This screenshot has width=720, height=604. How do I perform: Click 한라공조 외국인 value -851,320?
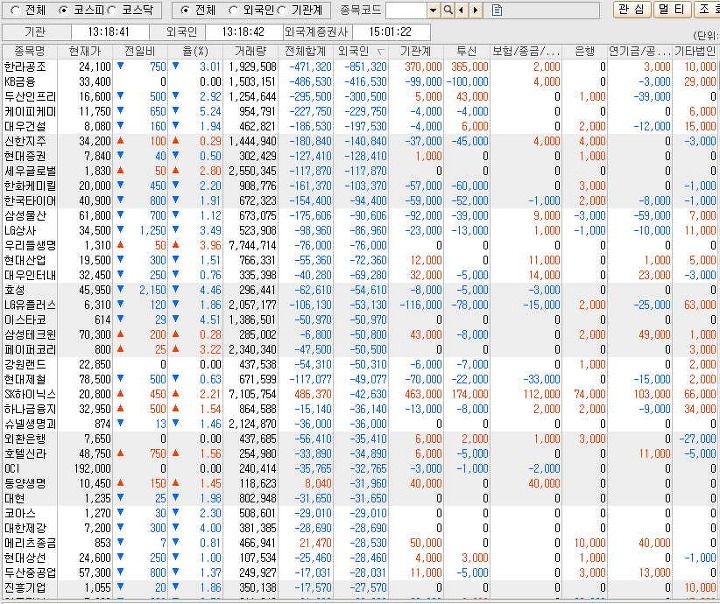click(x=368, y=67)
